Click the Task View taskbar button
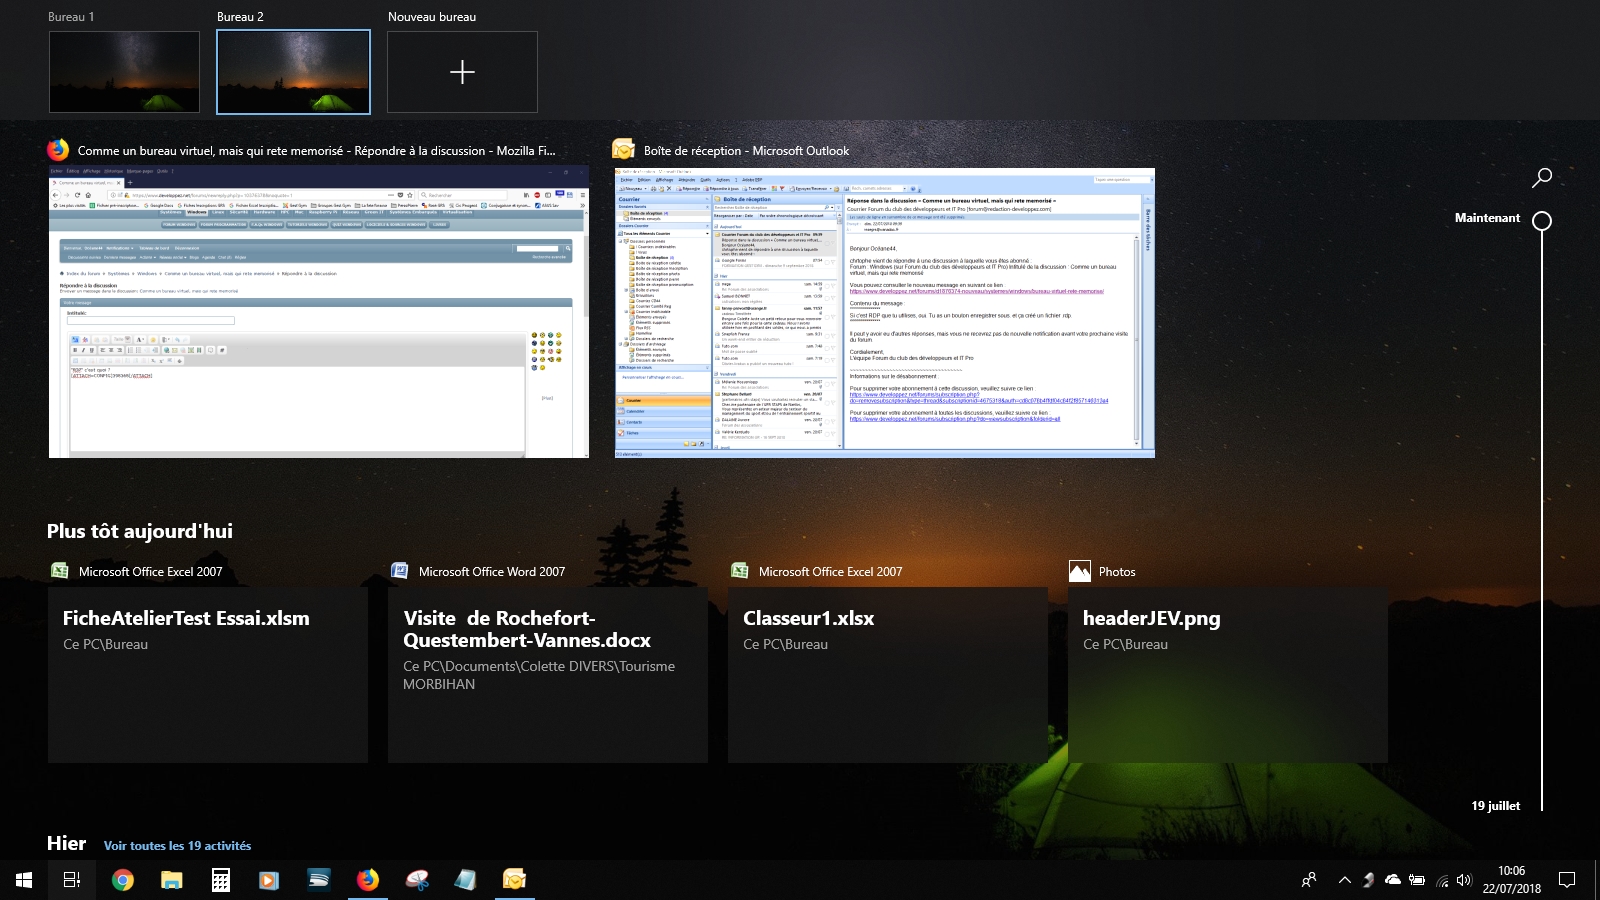Image resolution: width=1600 pixels, height=900 pixels. tap(72, 880)
